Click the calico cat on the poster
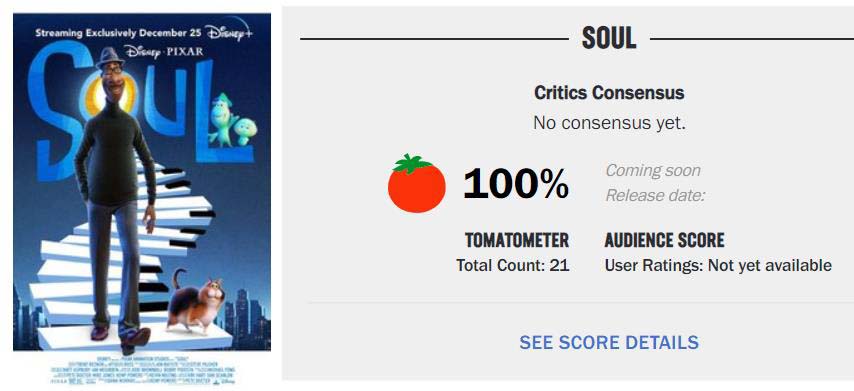Image resolution: width=854 pixels, height=391 pixels. (x=196, y=300)
